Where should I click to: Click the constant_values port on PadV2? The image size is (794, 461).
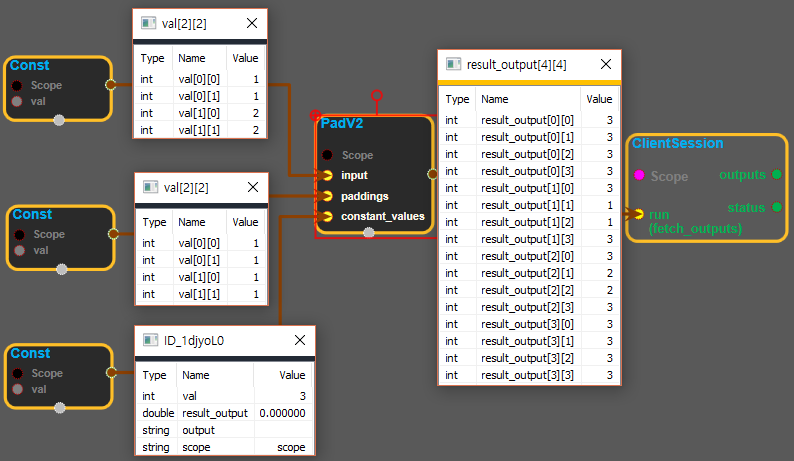pos(327,215)
